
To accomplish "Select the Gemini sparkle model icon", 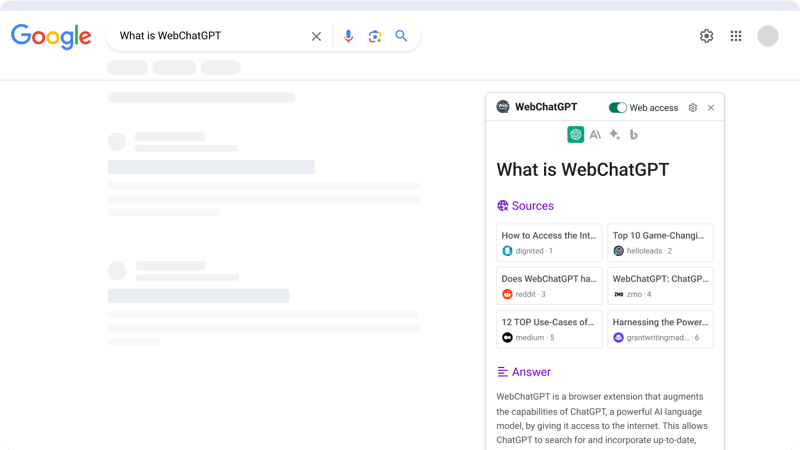I will click(x=614, y=134).
